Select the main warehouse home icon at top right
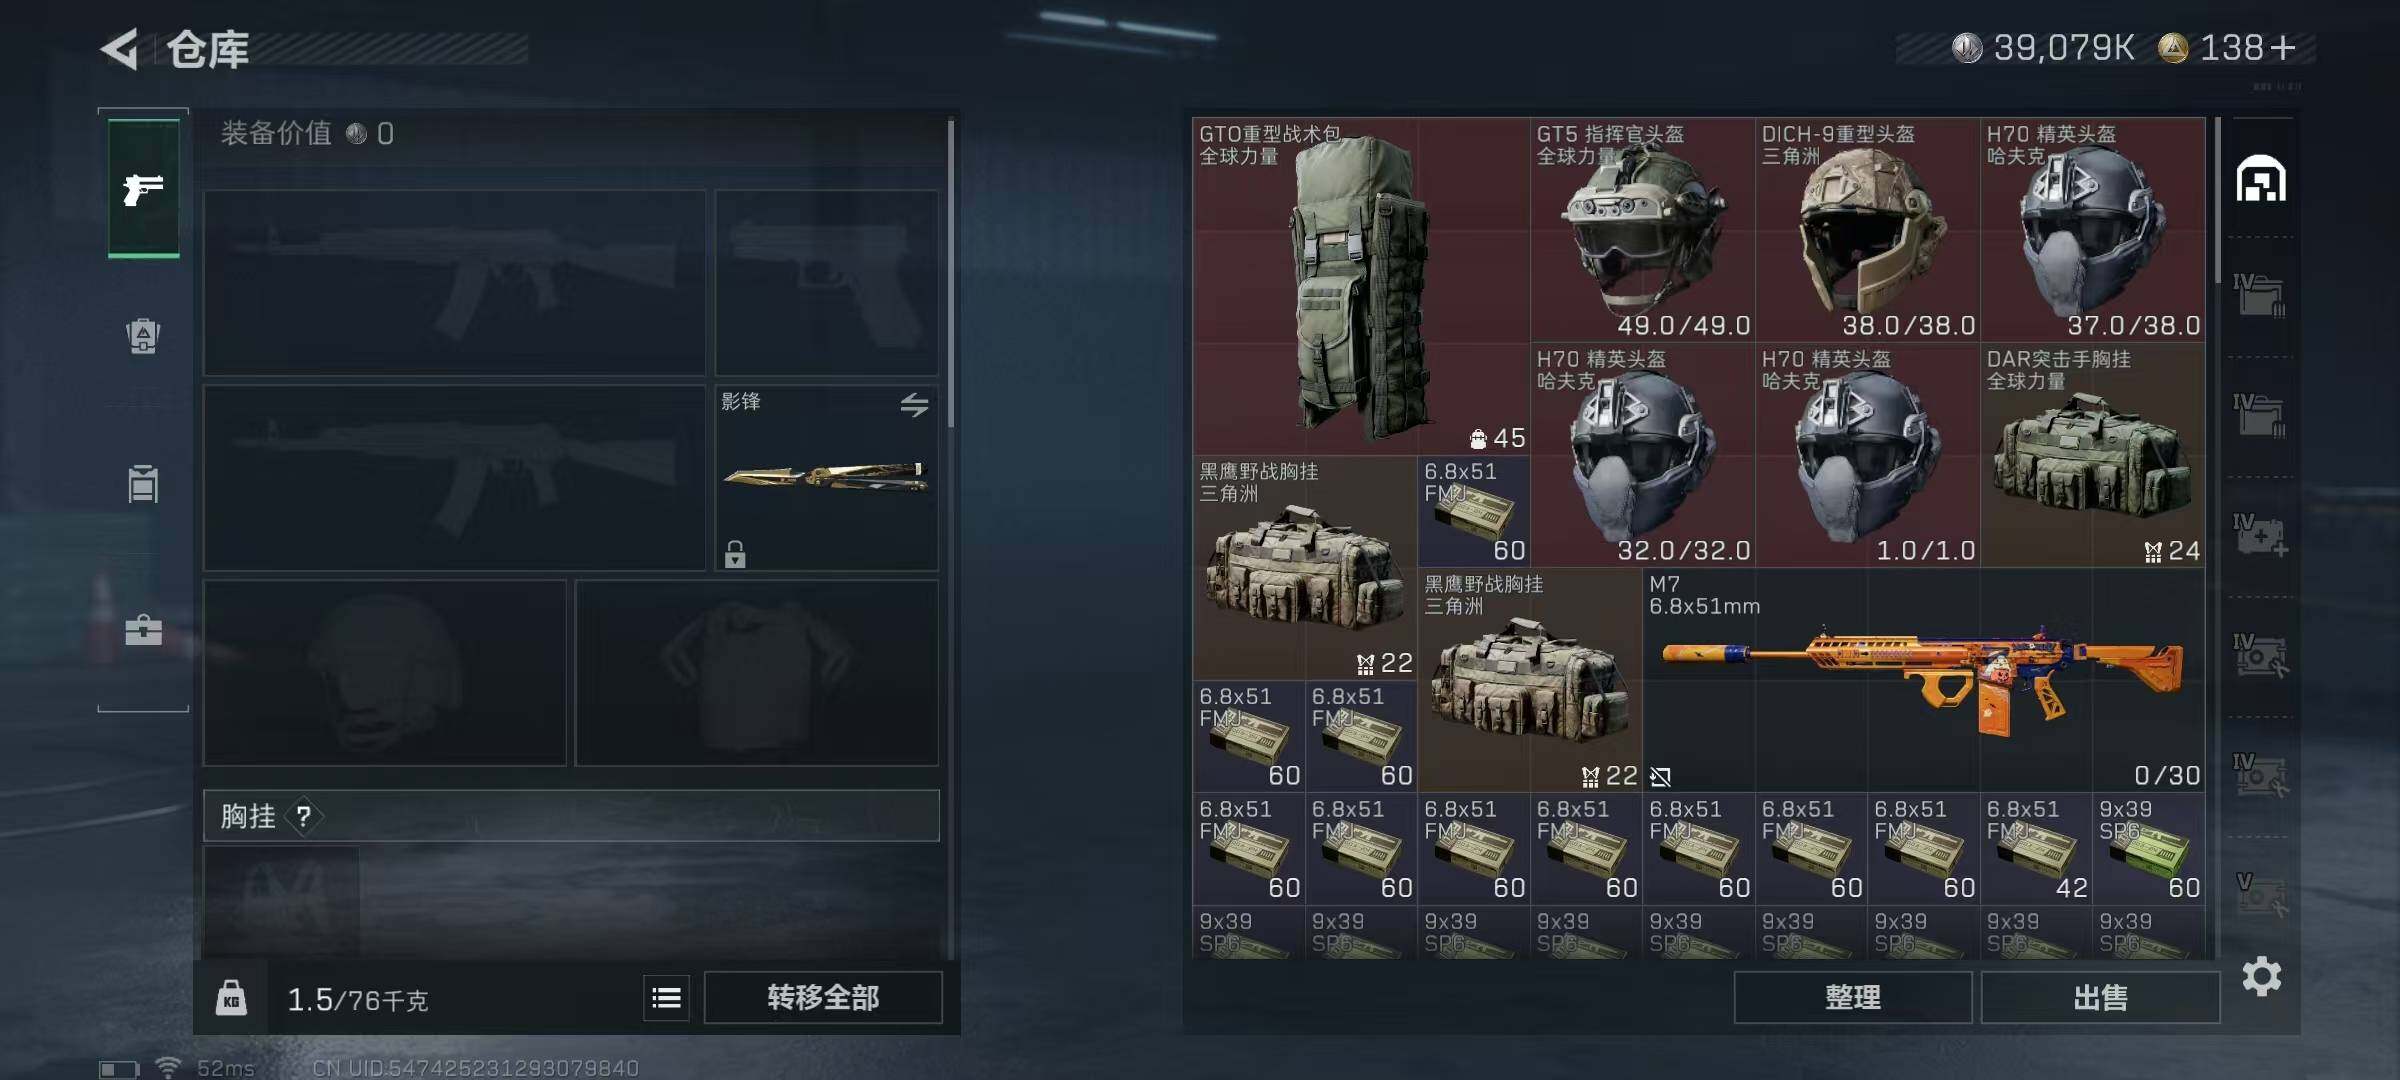 point(2261,179)
